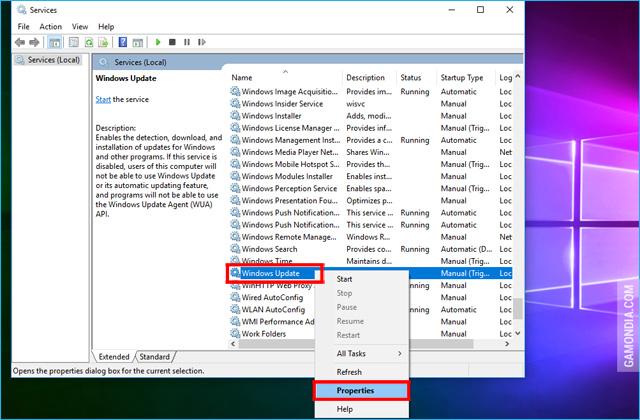Click the Start the service link
The image size is (640, 420).
pos(103,99)
